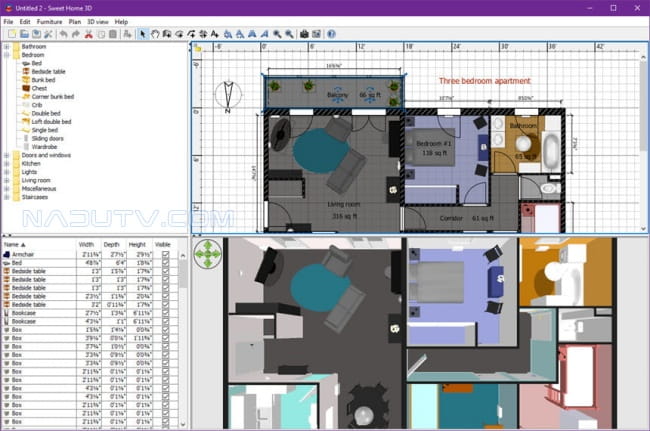Click the Redo arrow icon
This screenshot has height=431, width=650.
pos(75,34)
